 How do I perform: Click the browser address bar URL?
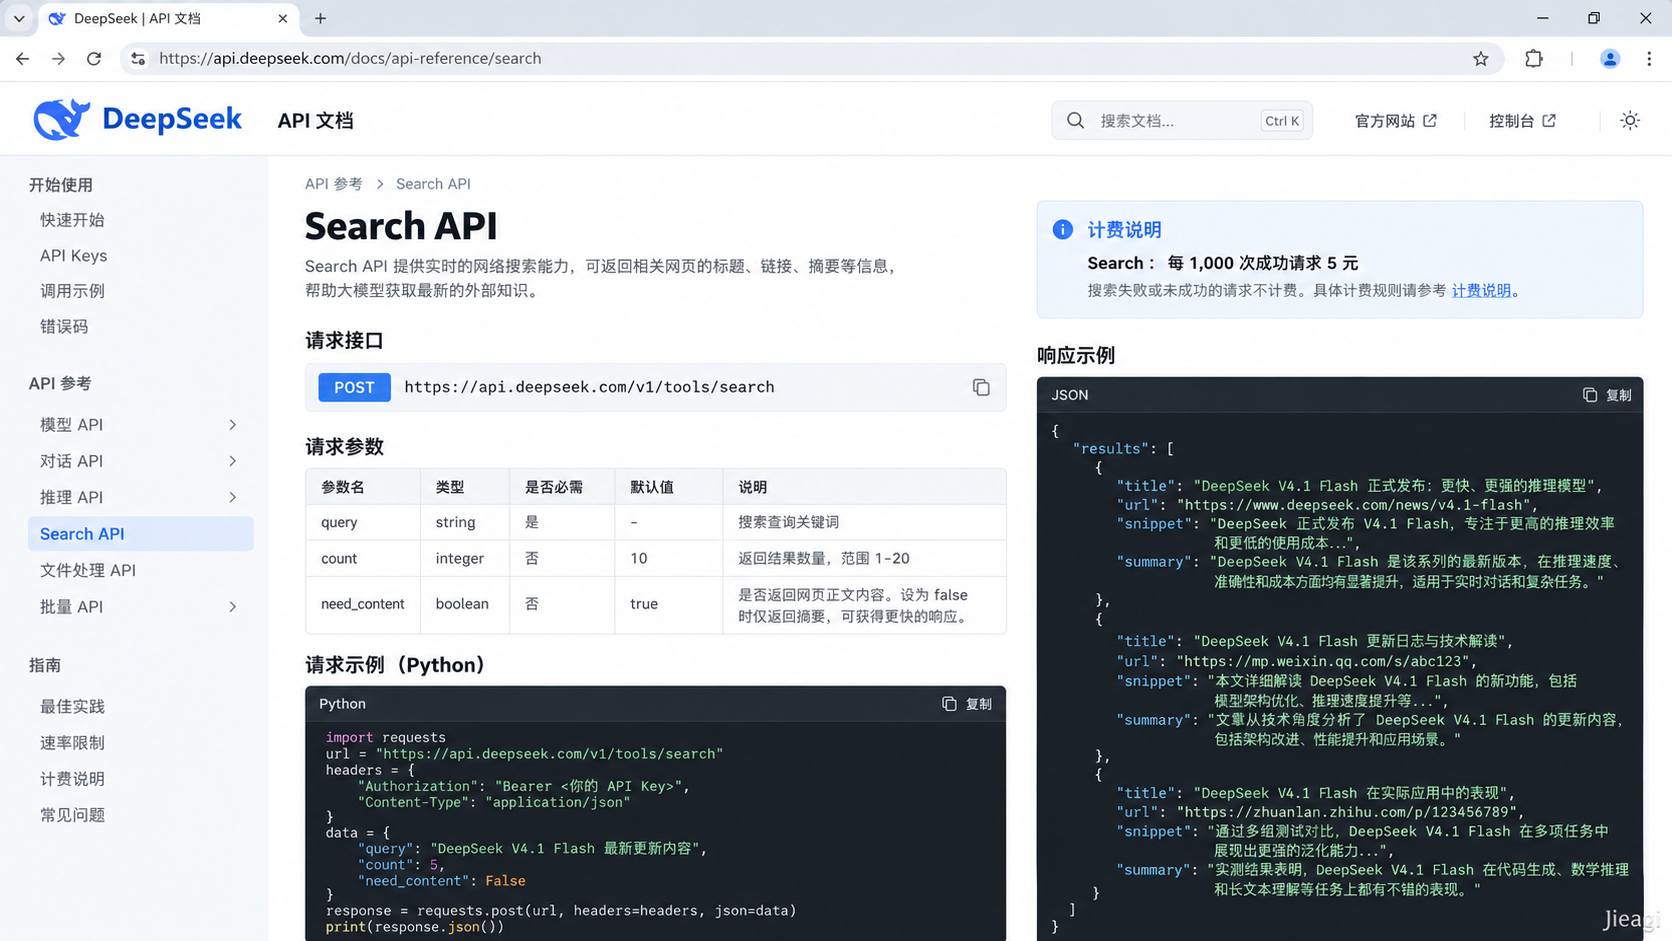coord(350,59)
